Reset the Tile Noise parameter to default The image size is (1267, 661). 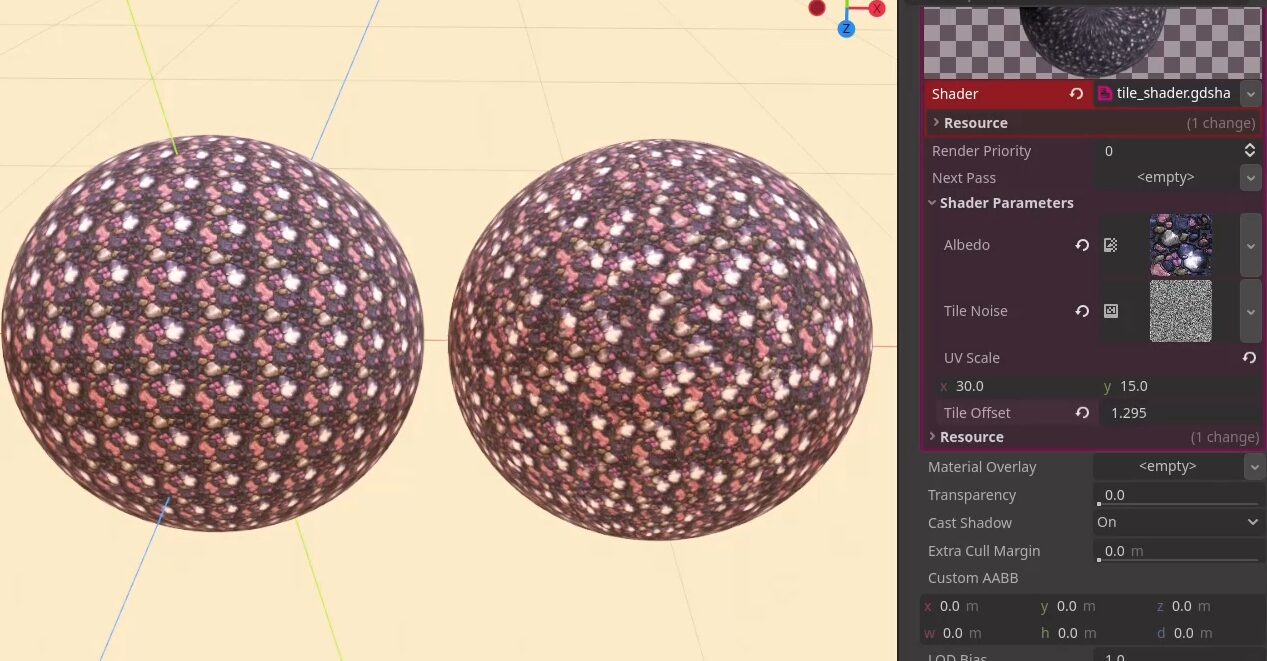pyautogui.click(x=1082, y=311)
